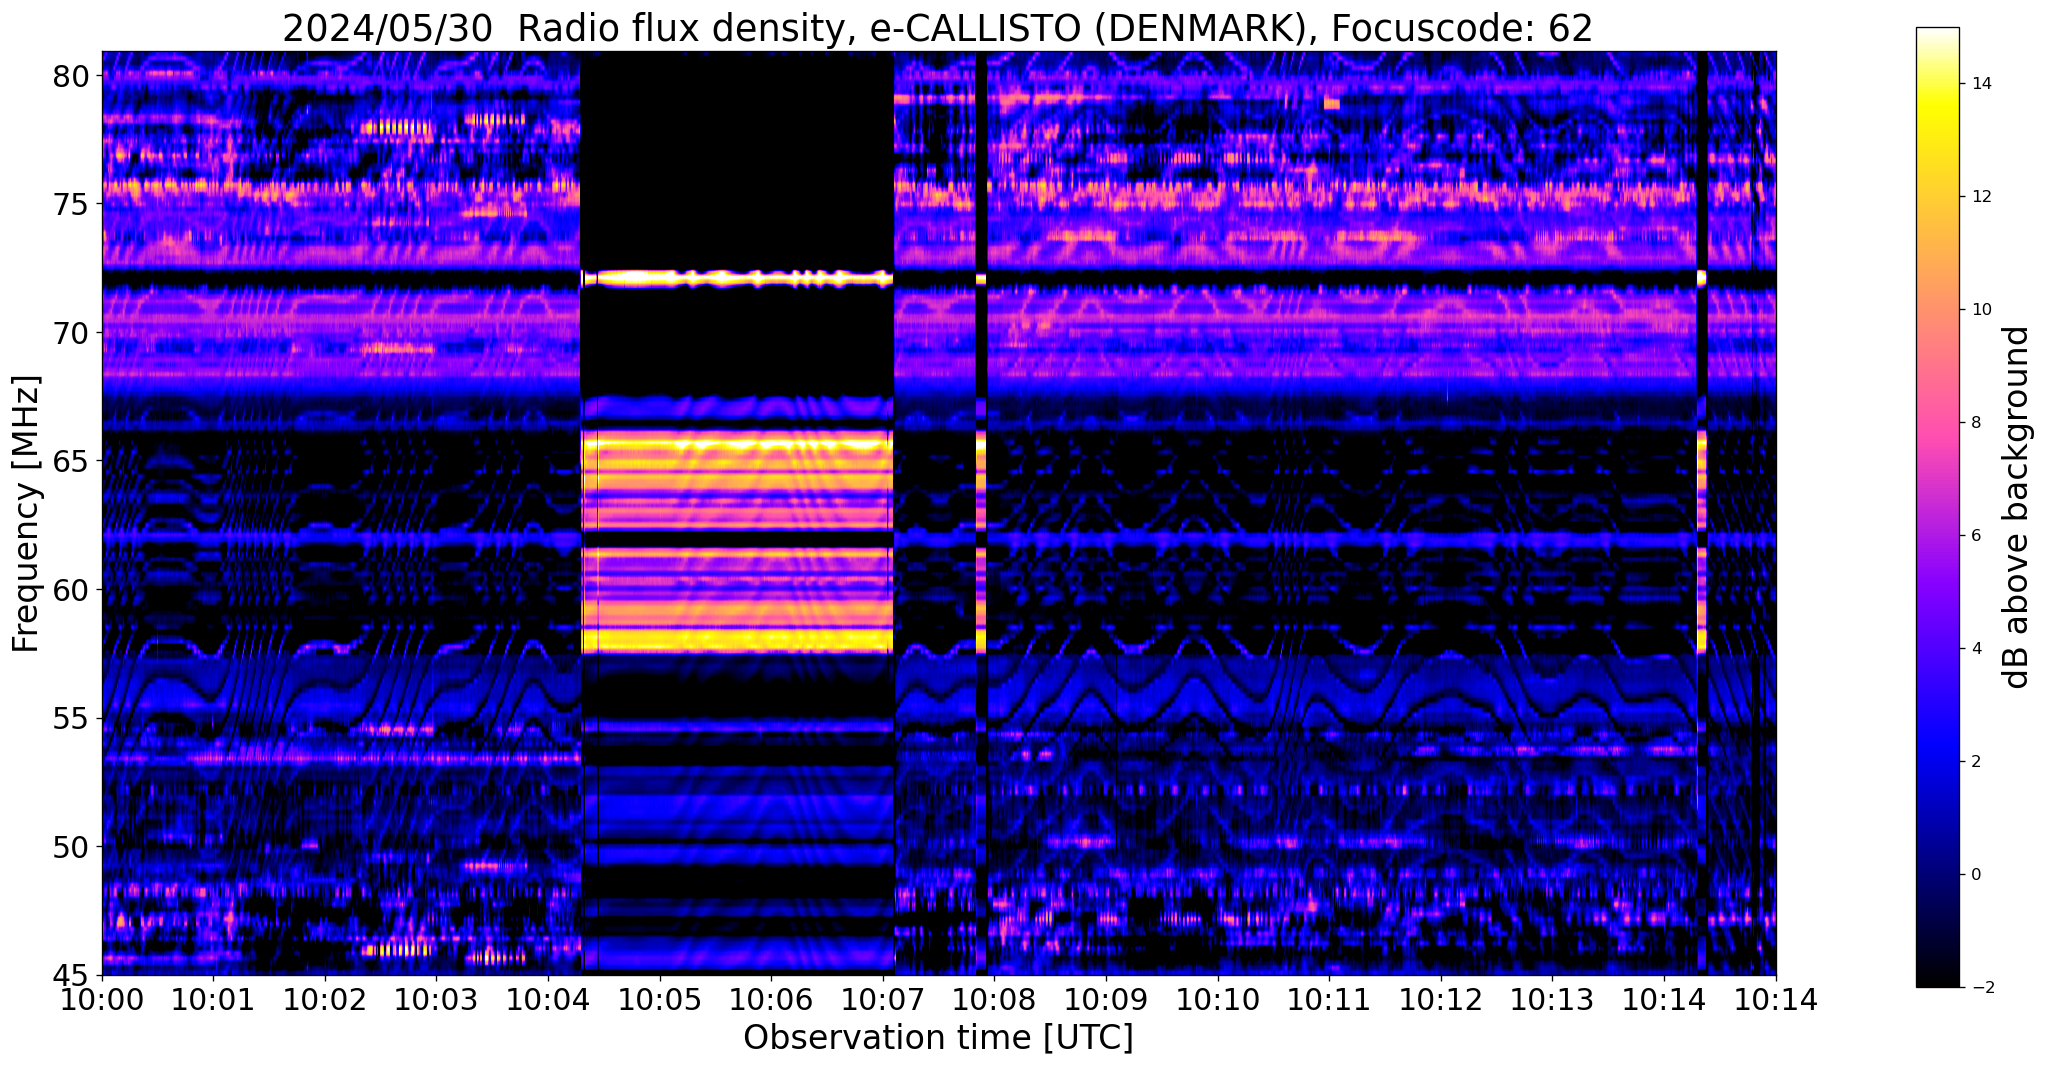
Task: Click the colorbar tick label 12
Action: [1980, 197]
